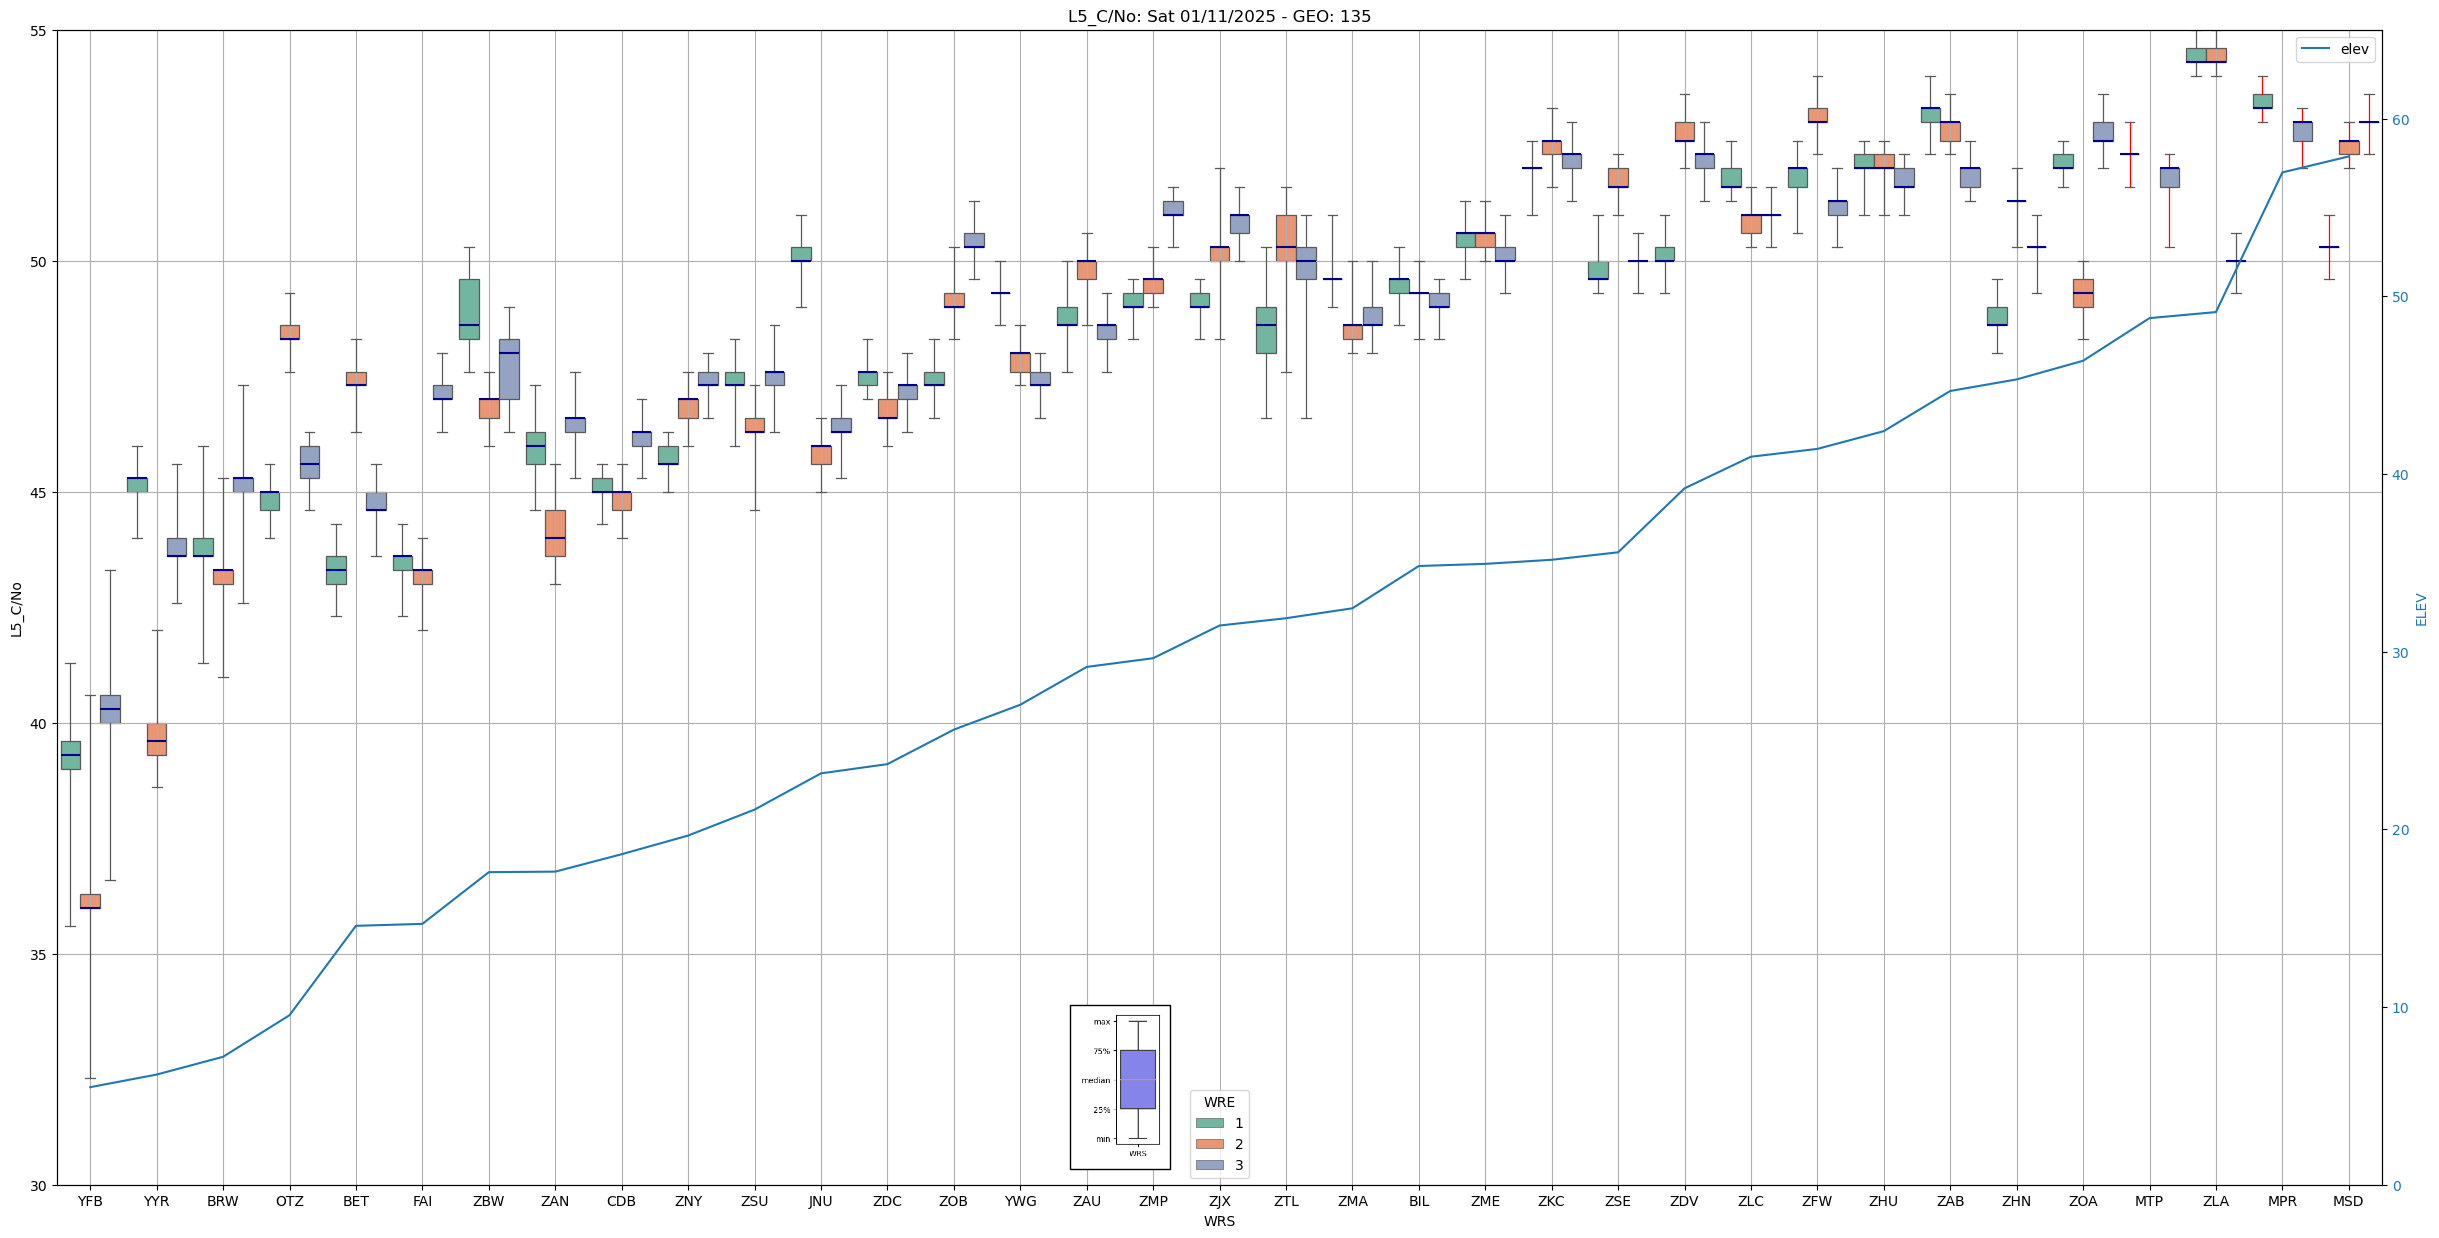Click the ZBW station tick label

pyautogui.click(x=489, y=1201)
